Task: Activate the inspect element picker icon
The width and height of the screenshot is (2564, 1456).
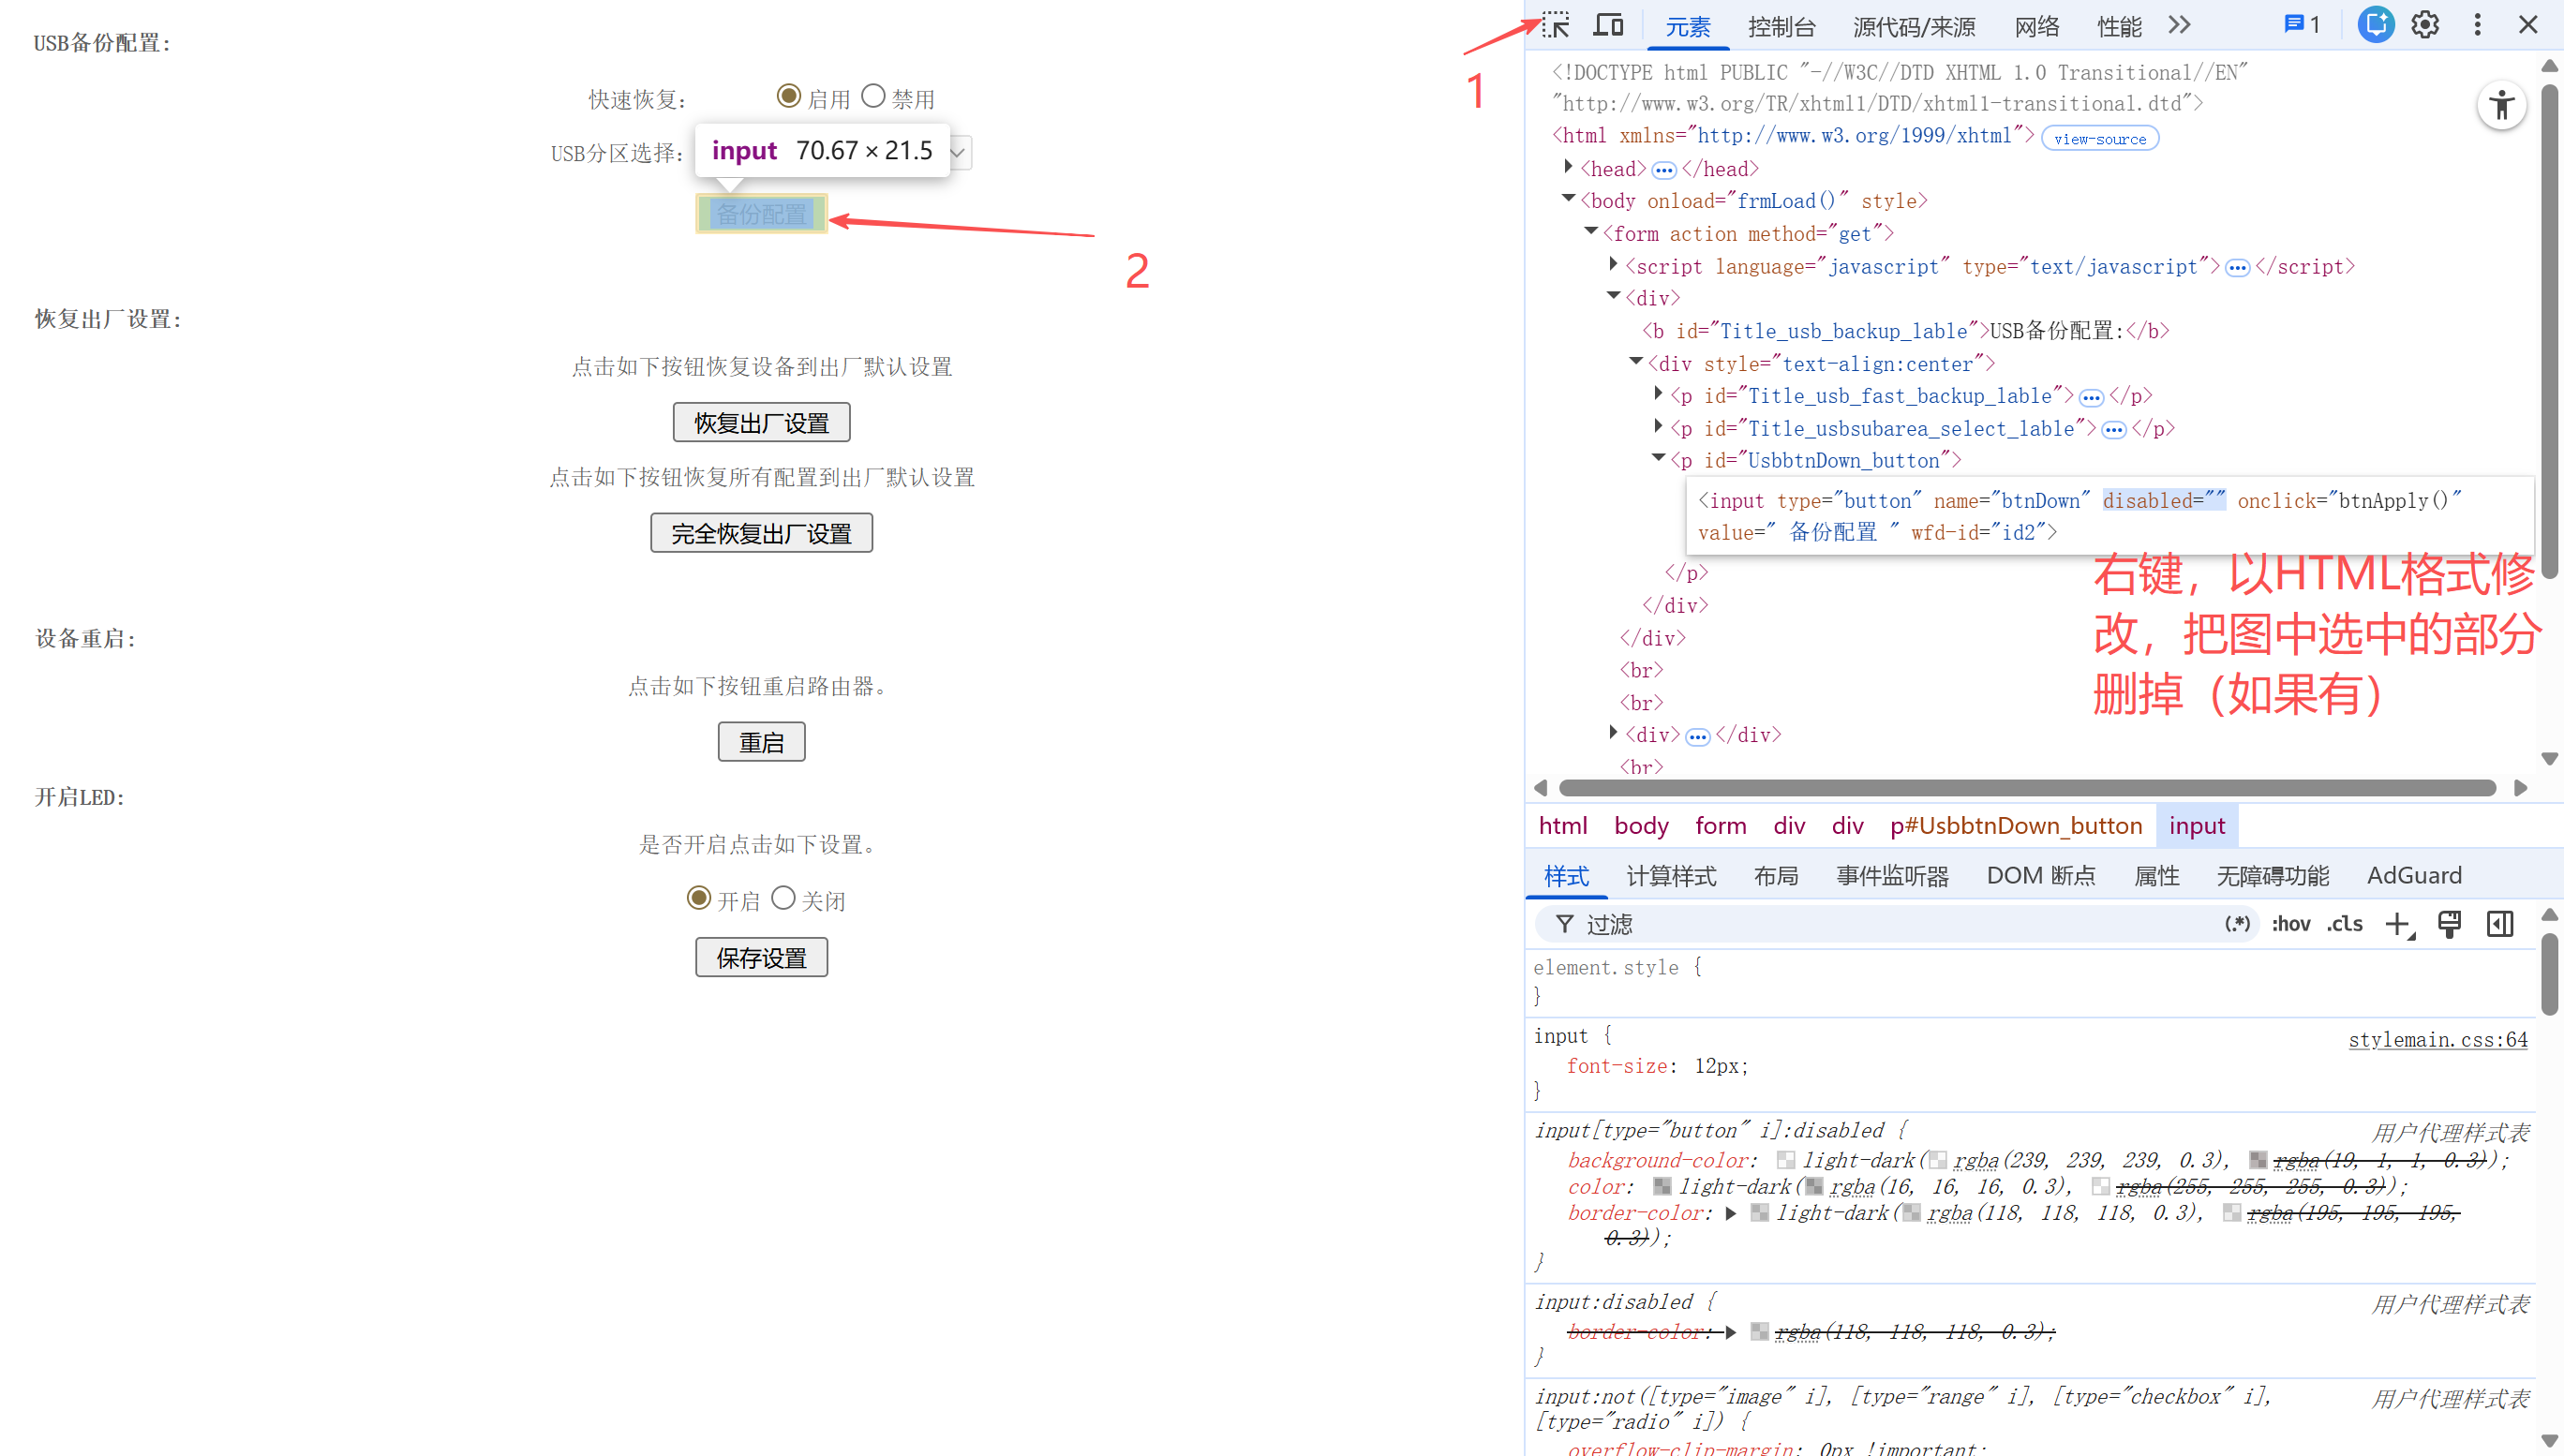Action: coord(1556,25)
